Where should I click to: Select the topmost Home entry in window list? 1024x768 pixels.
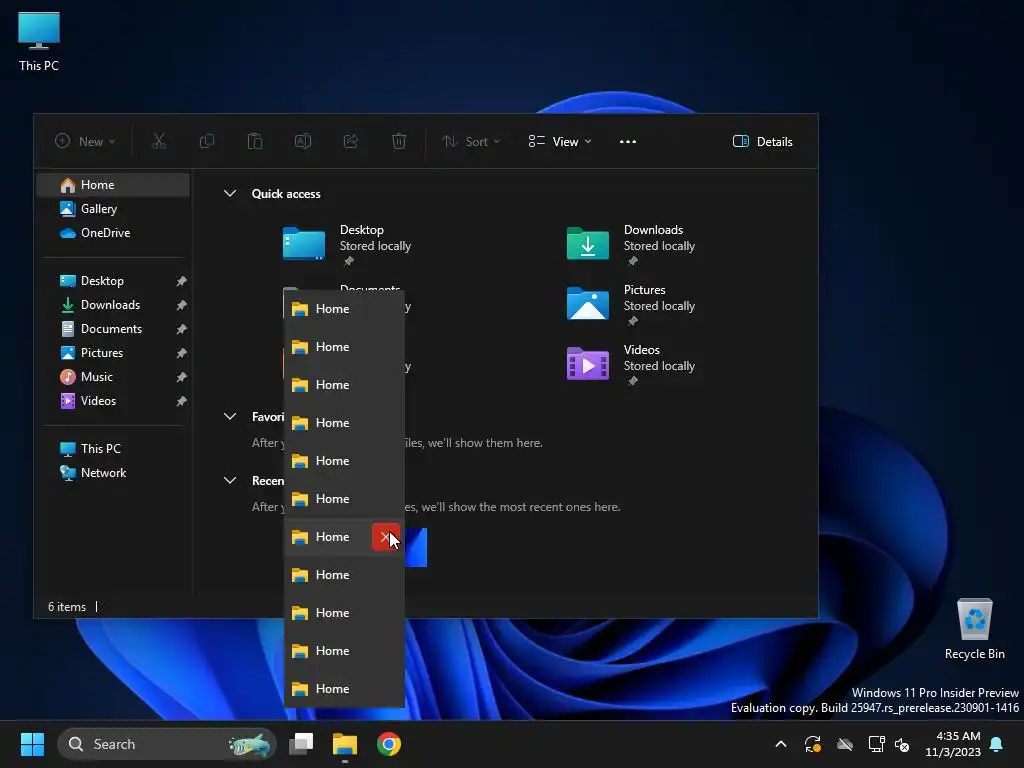click(x=344, y=309)
